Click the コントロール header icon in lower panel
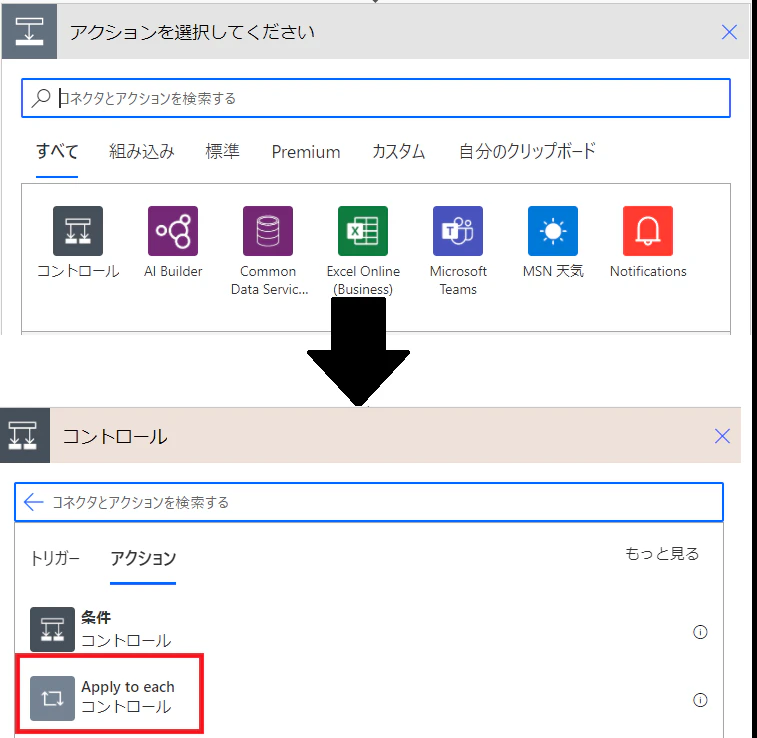The image size is (757, 738). click(25, 435)
